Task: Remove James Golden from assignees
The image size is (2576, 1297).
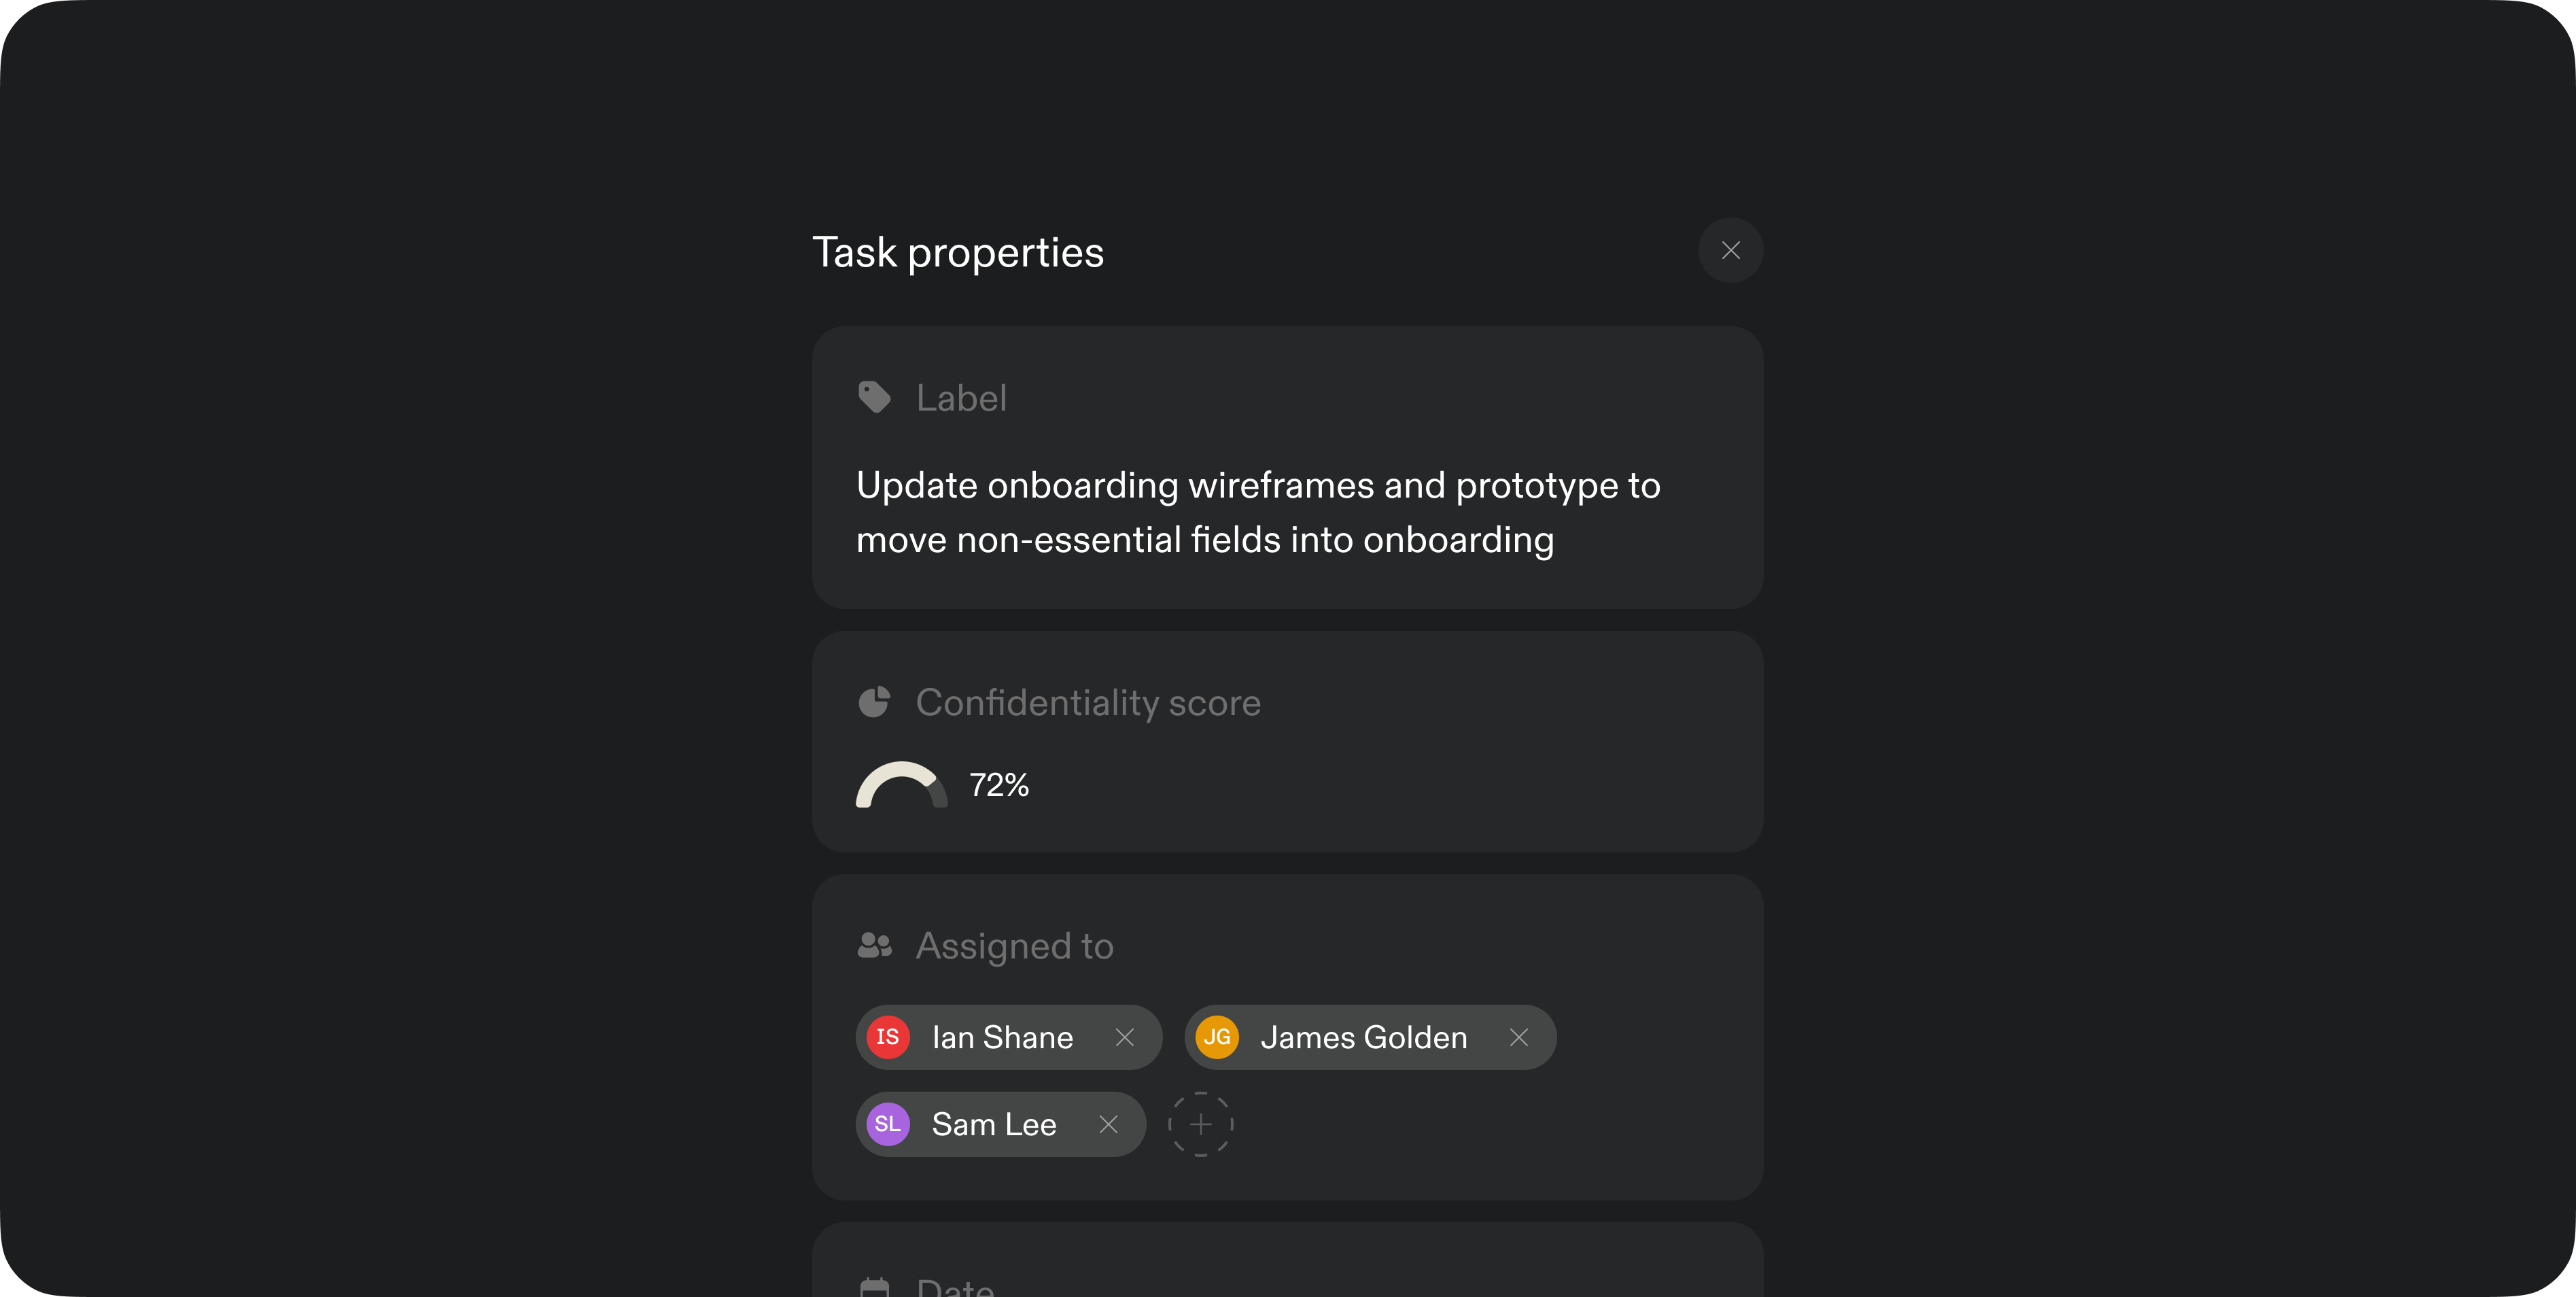Action: click(1518, 1037)
